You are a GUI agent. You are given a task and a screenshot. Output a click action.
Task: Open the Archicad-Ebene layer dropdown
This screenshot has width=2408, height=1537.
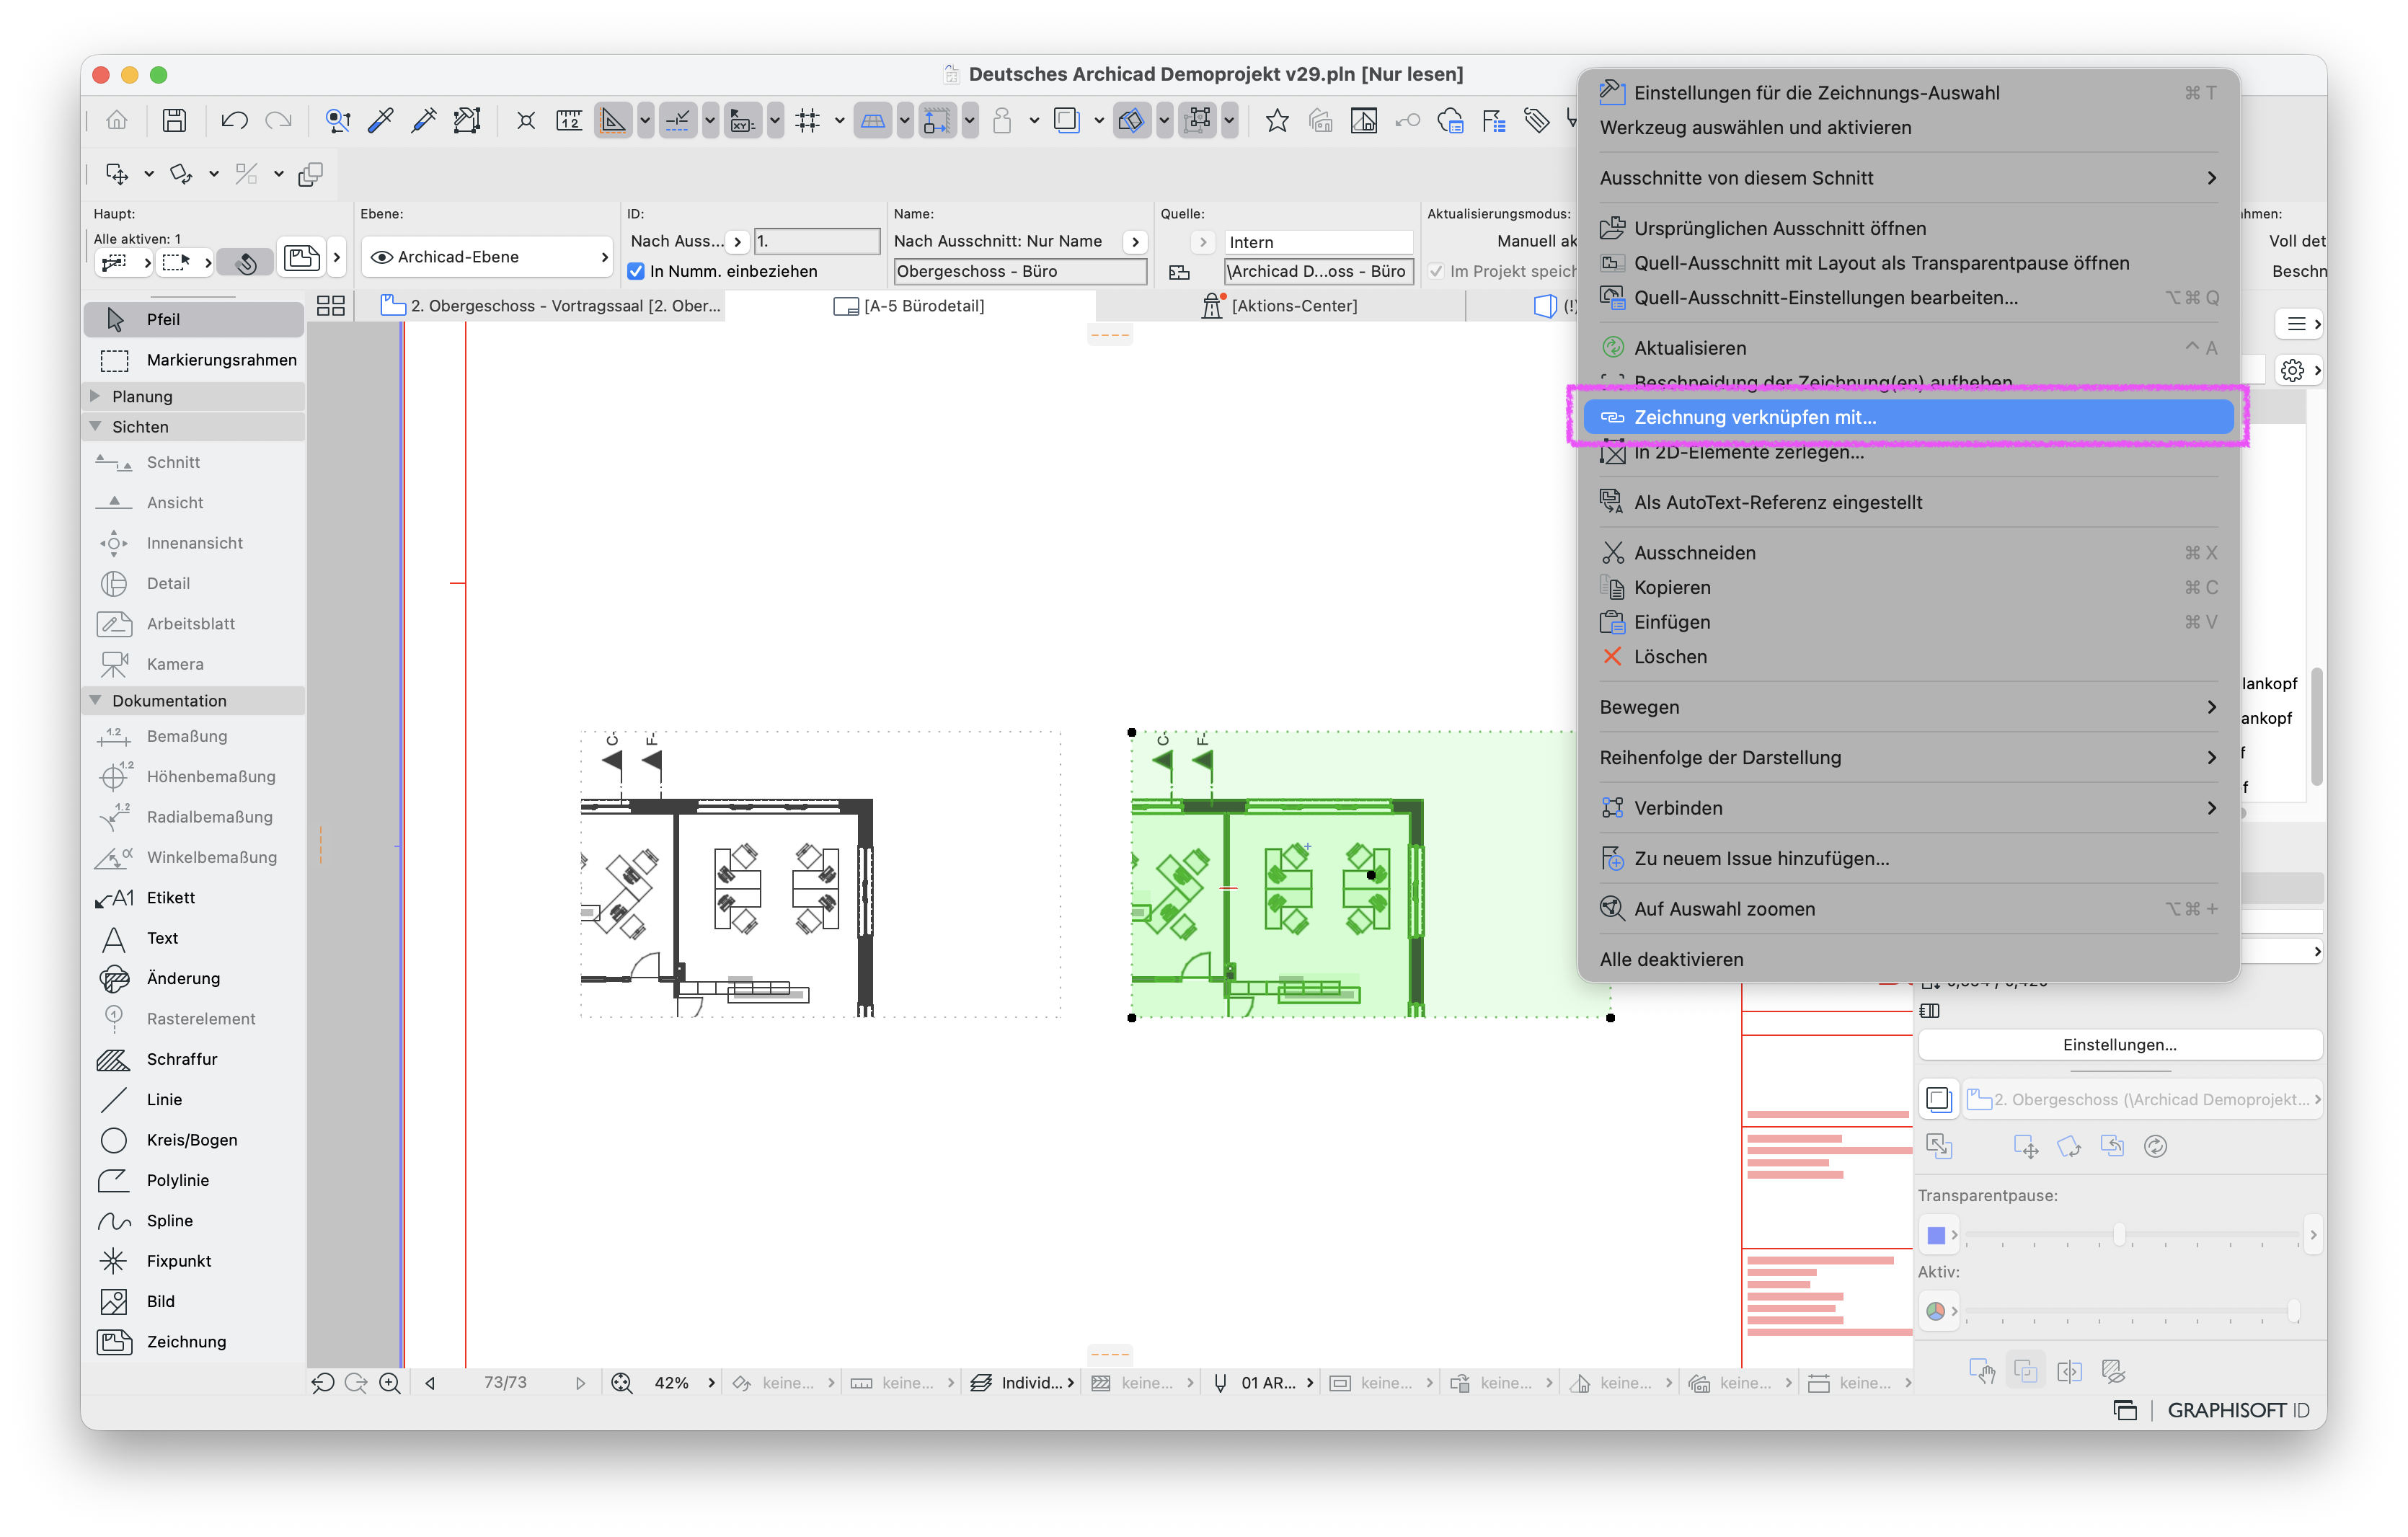tap(488, 257)
